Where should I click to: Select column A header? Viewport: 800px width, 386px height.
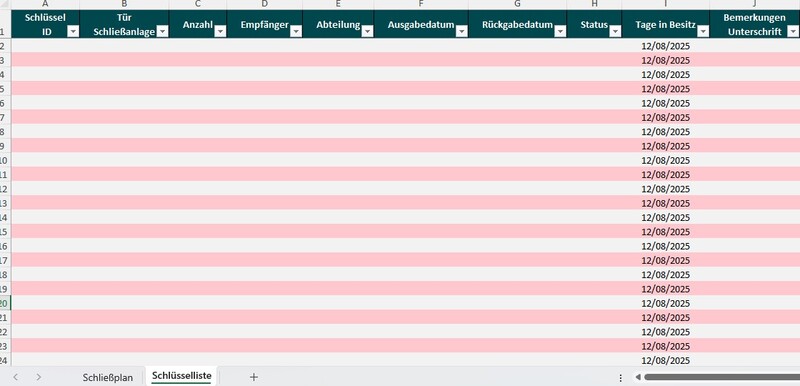pyautogui.click(x=45, y=4)
